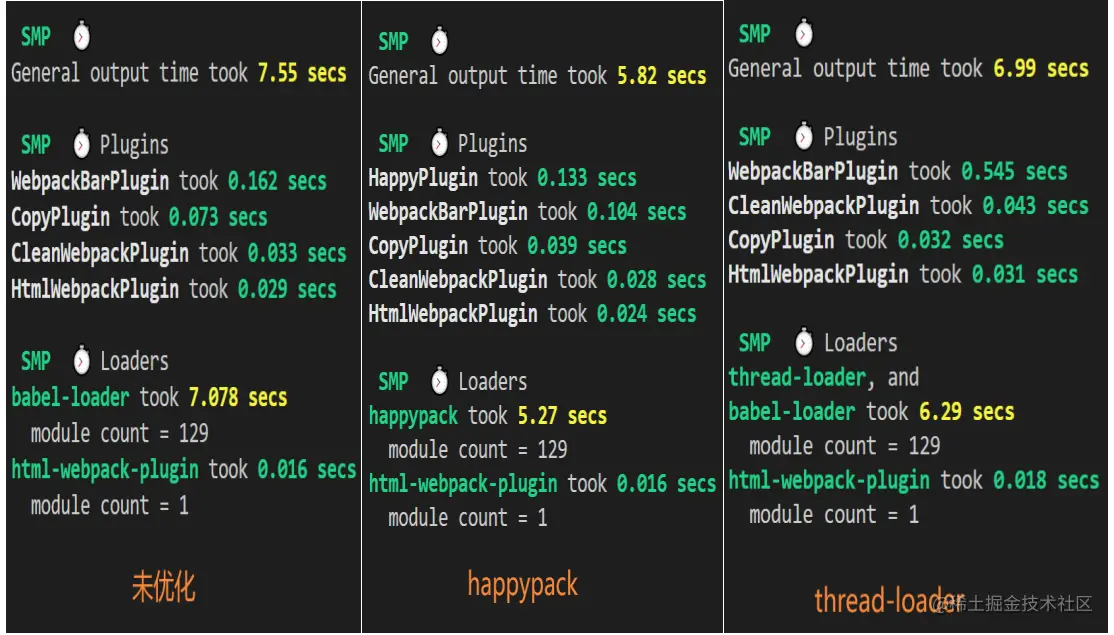The height and width of the screenshot is (635, 1114).
Task: Click the stopwatch icon beside Plugins in the 未优化 panel
Action: click(x=82, y=143)
